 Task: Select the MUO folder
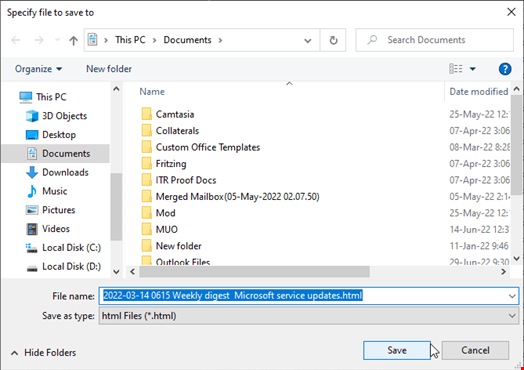166,229
